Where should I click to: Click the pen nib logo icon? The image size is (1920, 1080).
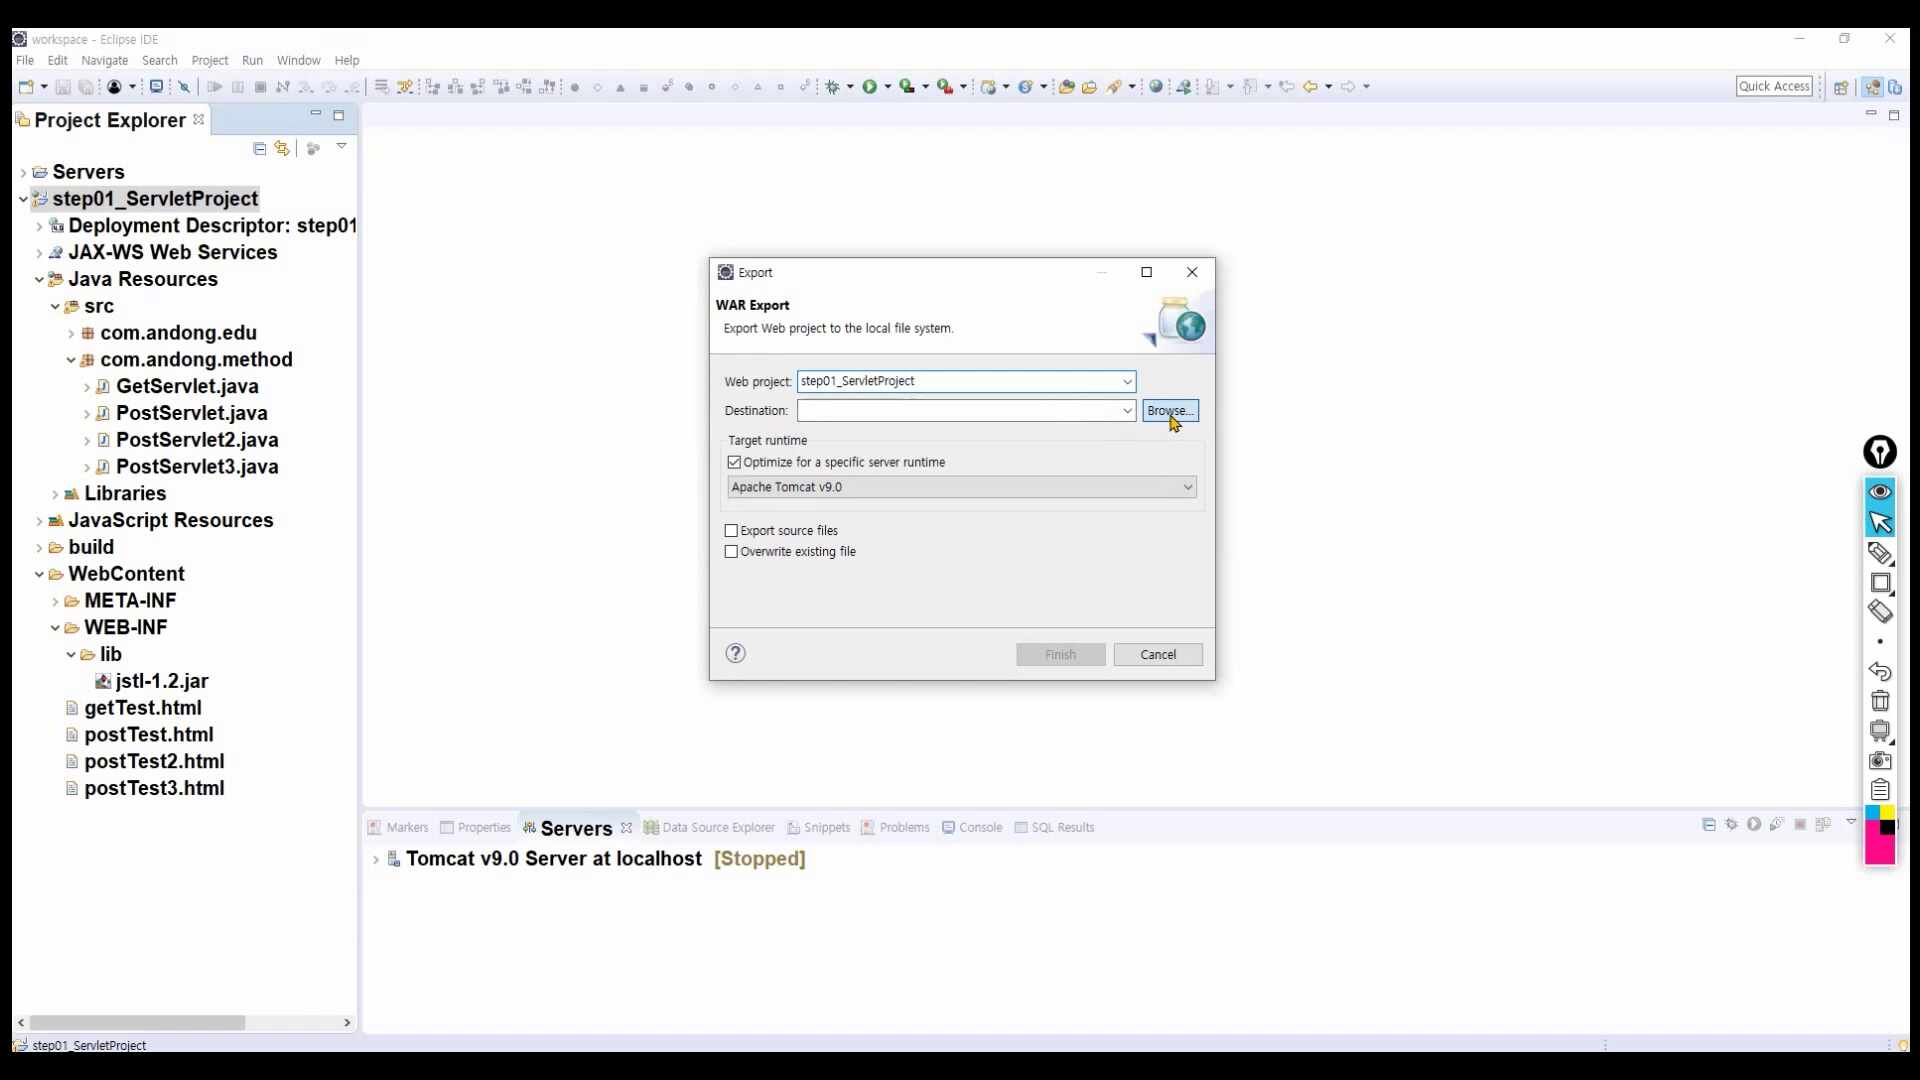pos(1880,452)
